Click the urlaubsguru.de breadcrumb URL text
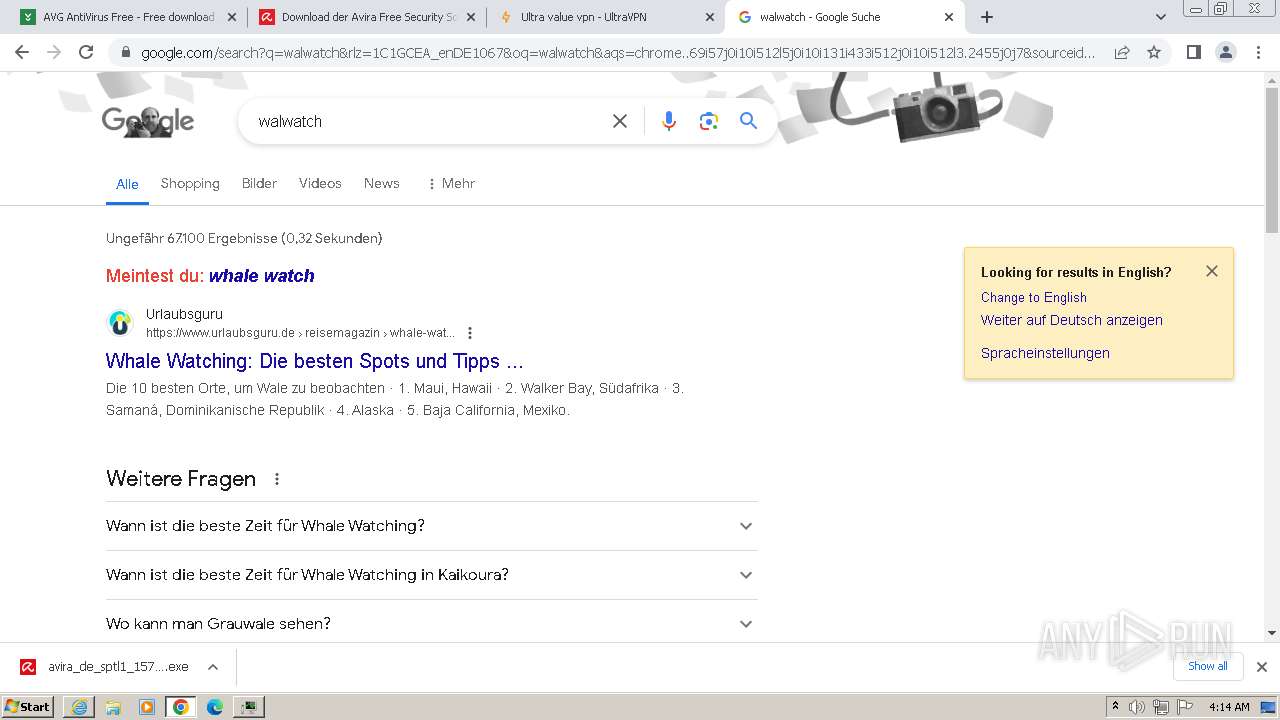Screen dimensions: 1280x720 [x=300, y=333]
